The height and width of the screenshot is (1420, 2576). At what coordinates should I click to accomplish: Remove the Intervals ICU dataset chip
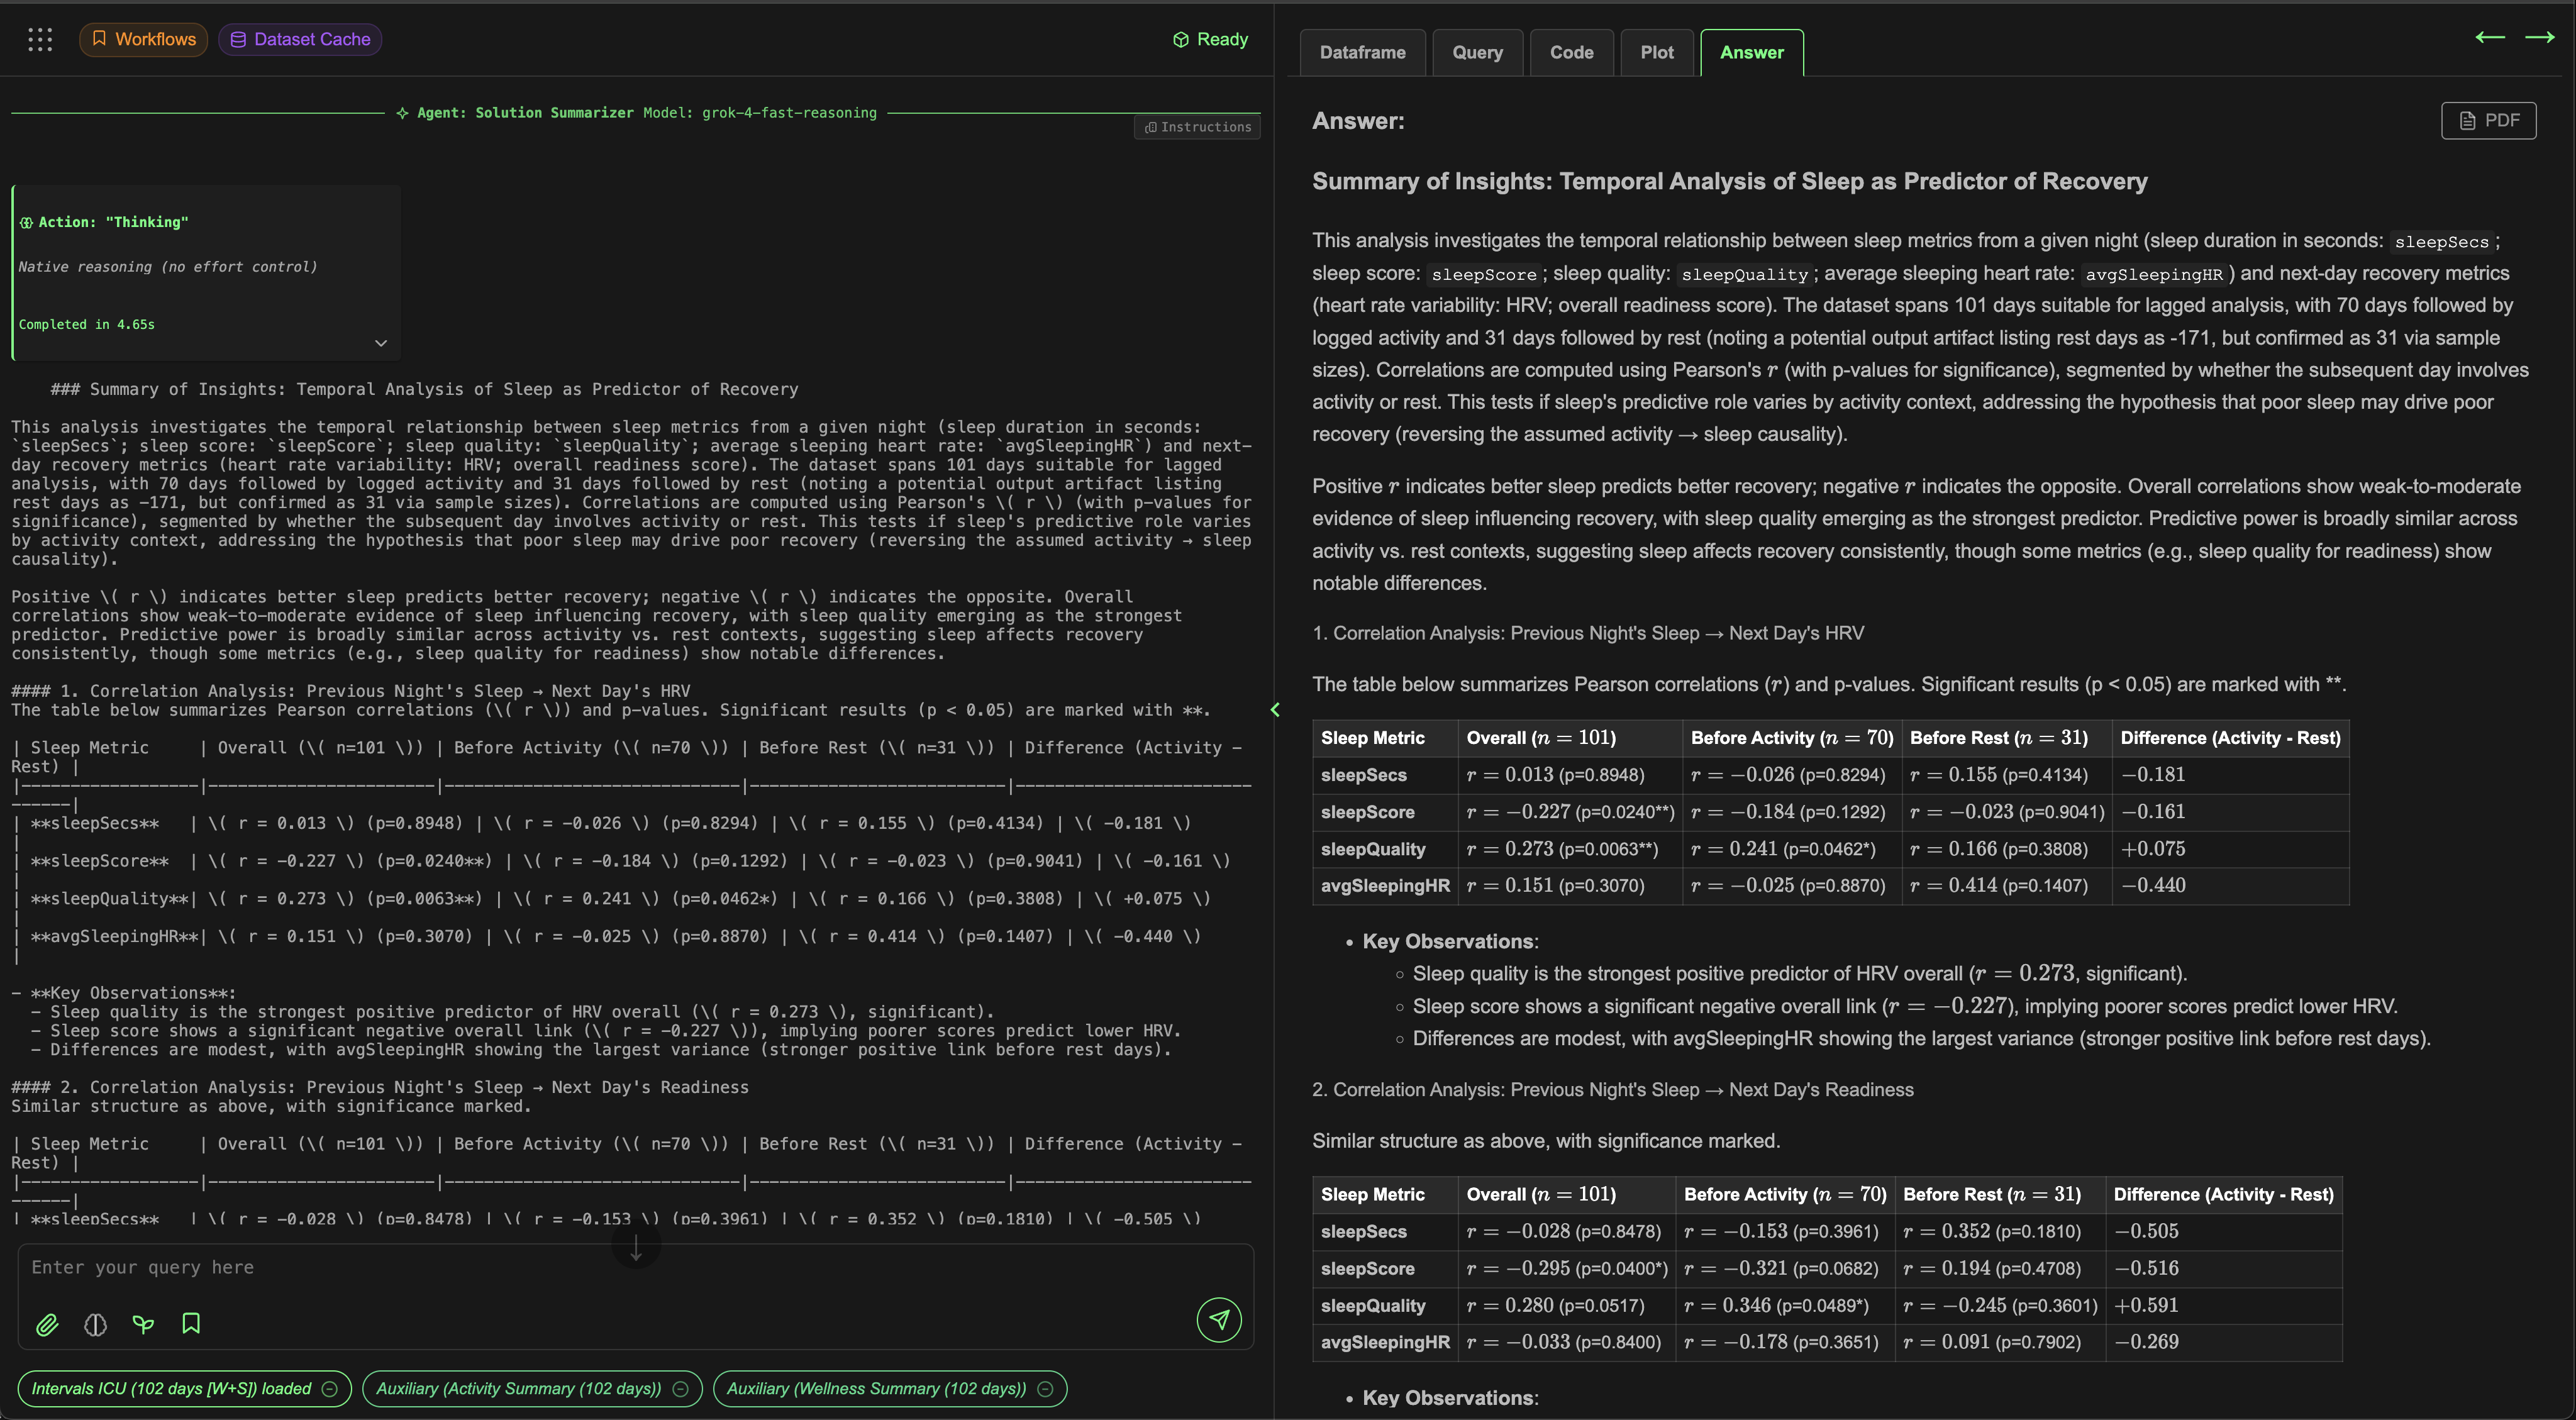pyautogui.click(x=329, y=1388)
